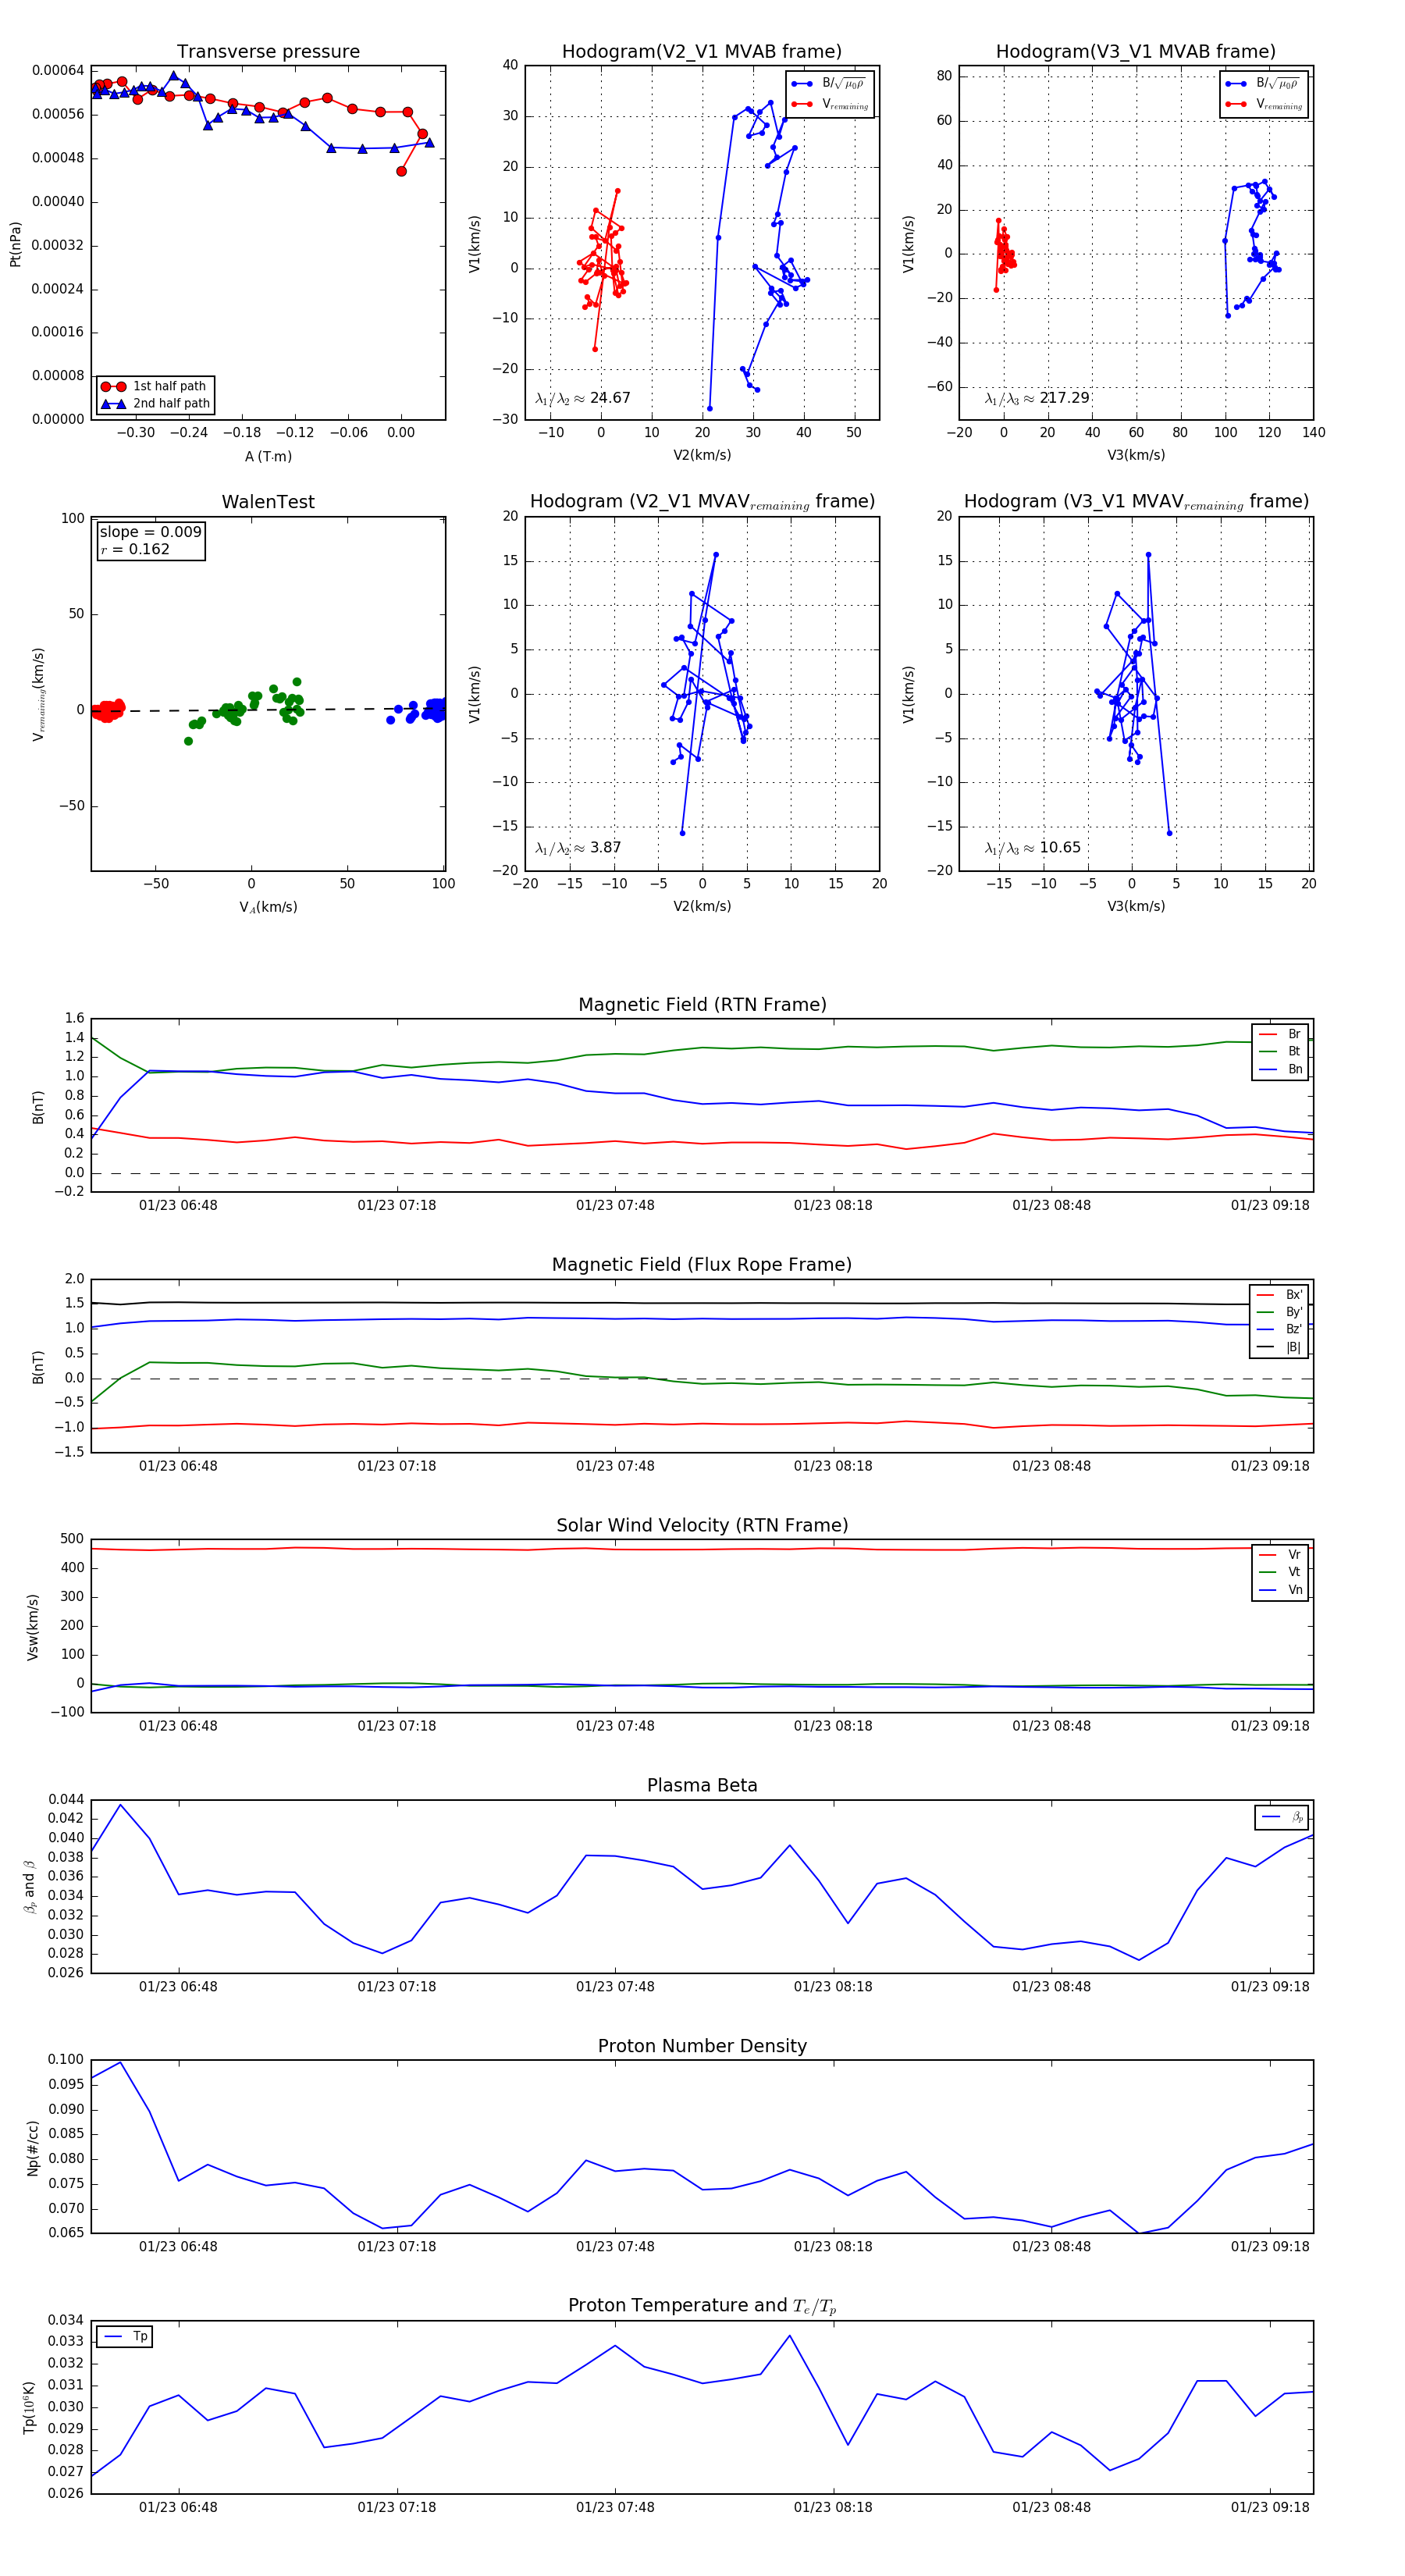Select '2nd half path' legend entry
The width and height of the screenshot is (1405, 2576).
point(156,404)
